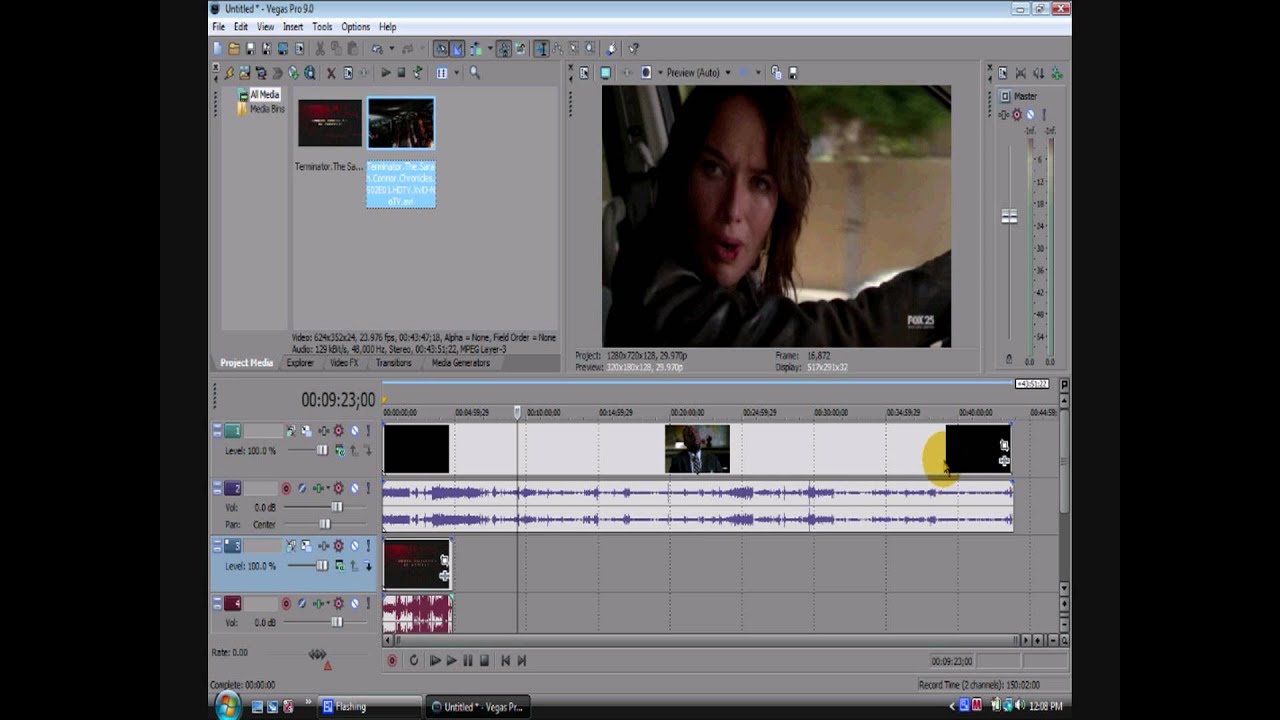Screen dimensions: 1280x720
Task: Toggle Loop Playback in transport bar
Action: point(413,660)
